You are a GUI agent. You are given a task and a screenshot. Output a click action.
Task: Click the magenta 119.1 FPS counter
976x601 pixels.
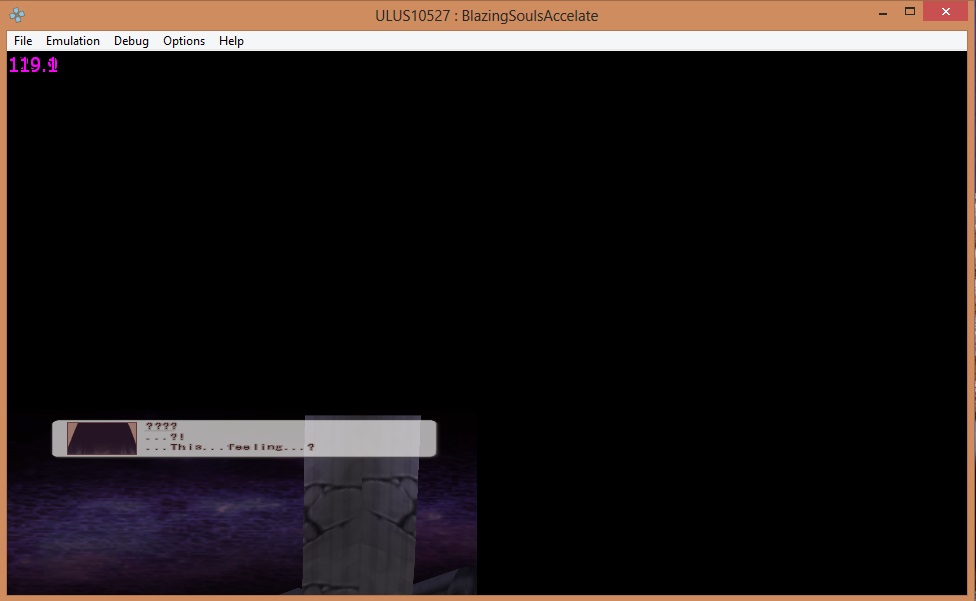[x=34, y=66]
